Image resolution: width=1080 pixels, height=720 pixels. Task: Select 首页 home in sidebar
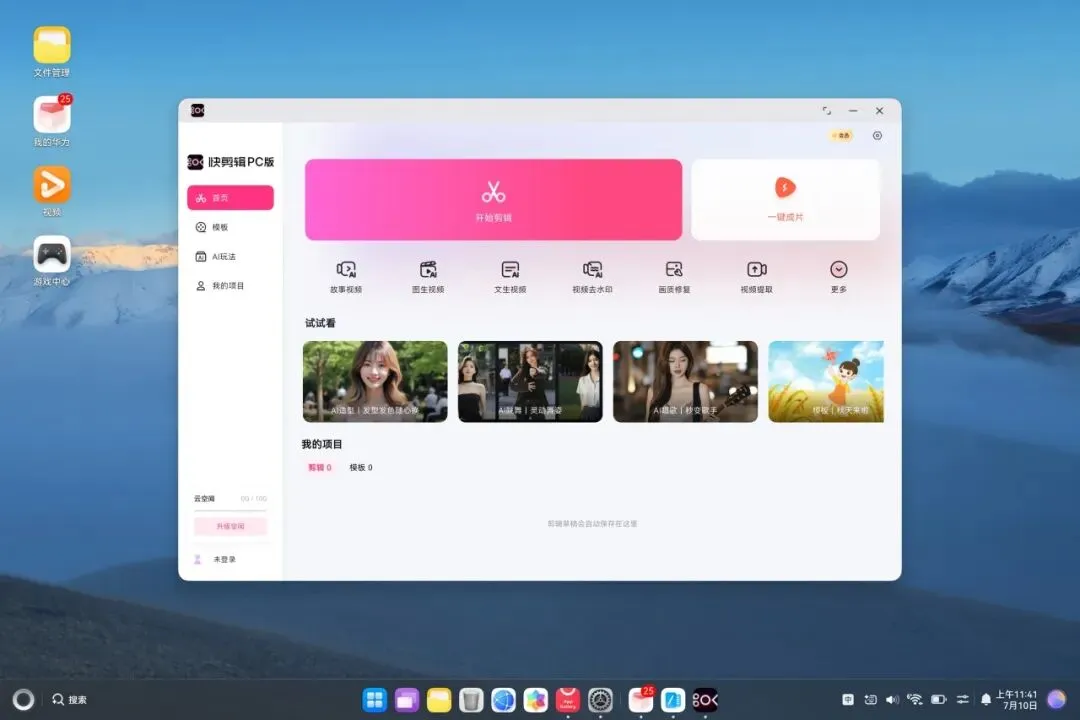[x=230, y=198]
